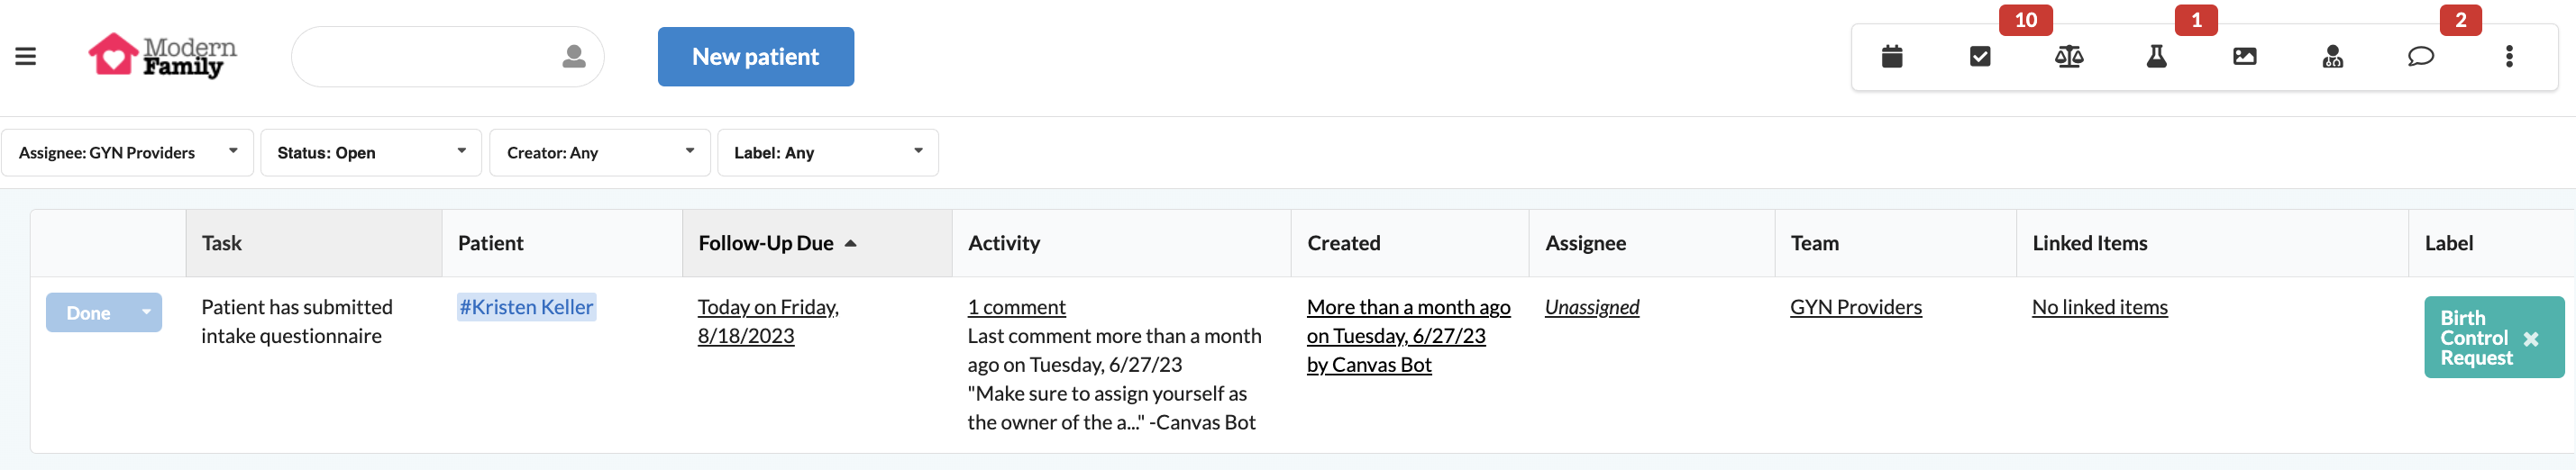The width and height of the screenshot is (2576, 470).
Task: Click the Modern Family home logo
Action: pyautogui.click(x=163, y=56)
